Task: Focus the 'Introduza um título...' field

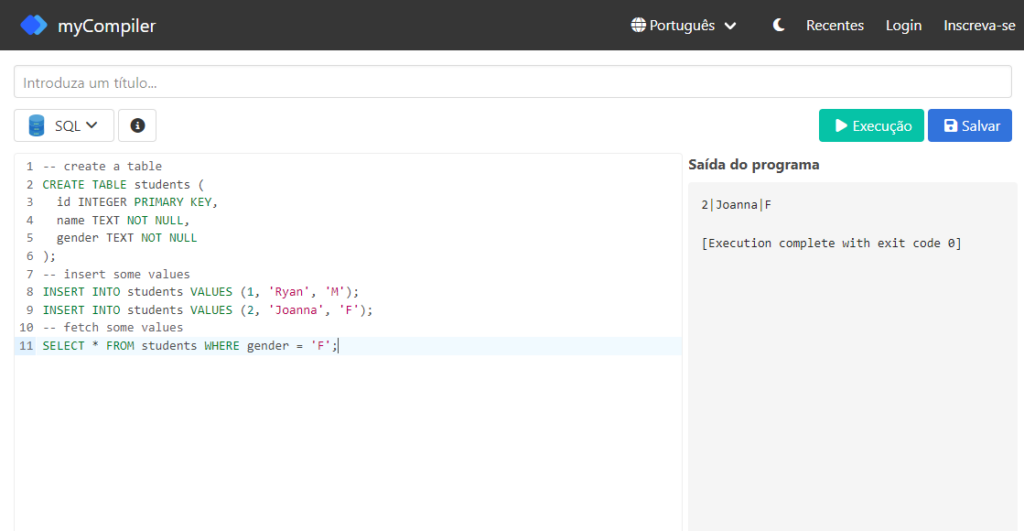Action: [x=513, y=82]
